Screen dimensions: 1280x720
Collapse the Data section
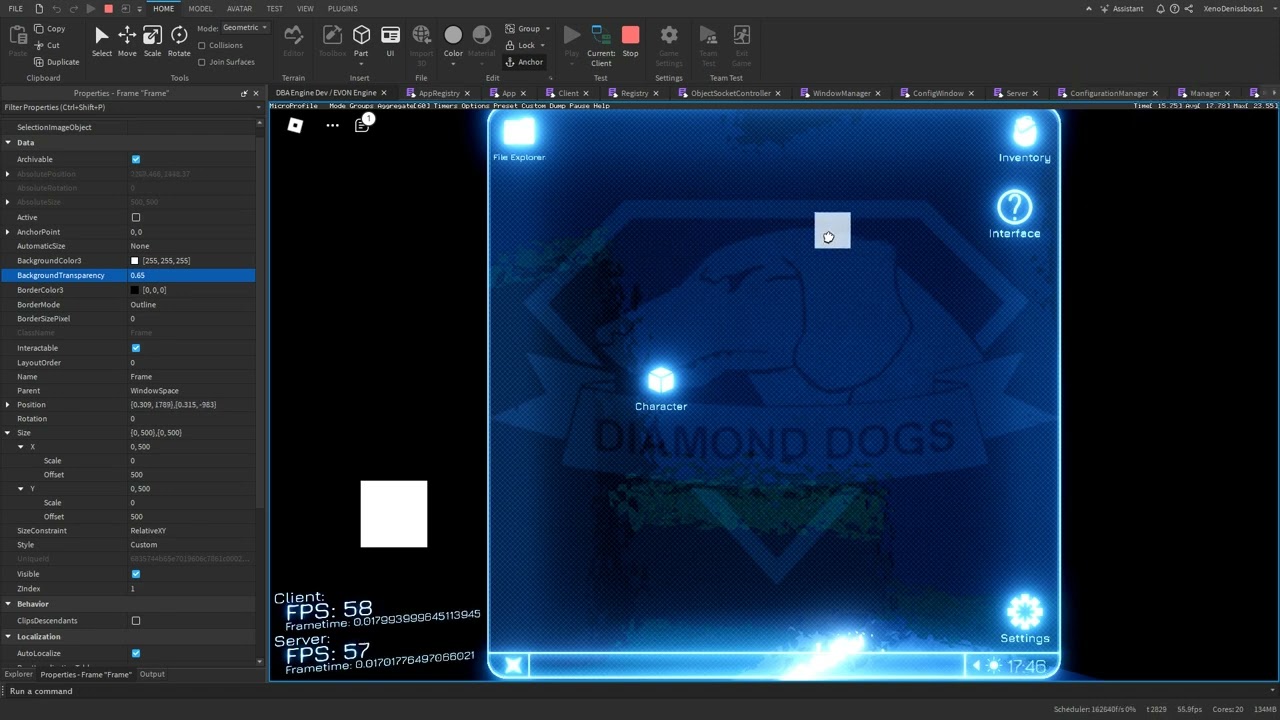8,143
